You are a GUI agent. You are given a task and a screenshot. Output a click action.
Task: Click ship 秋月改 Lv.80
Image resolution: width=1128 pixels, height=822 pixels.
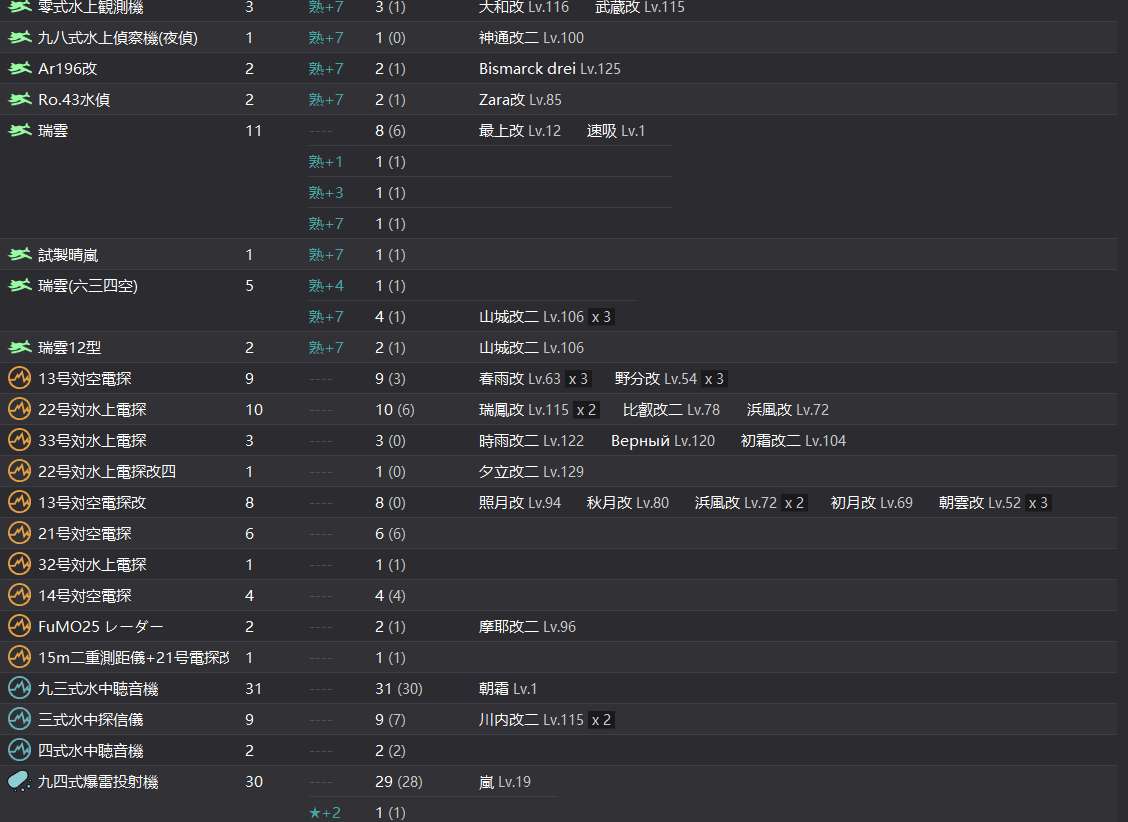(627, 502)
